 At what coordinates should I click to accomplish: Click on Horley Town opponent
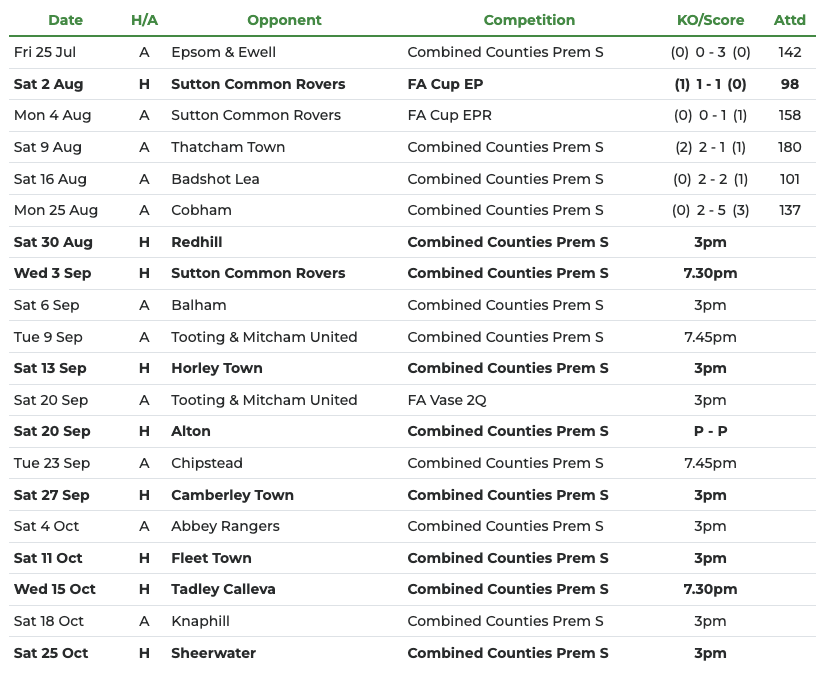click(x=216, y=368)
